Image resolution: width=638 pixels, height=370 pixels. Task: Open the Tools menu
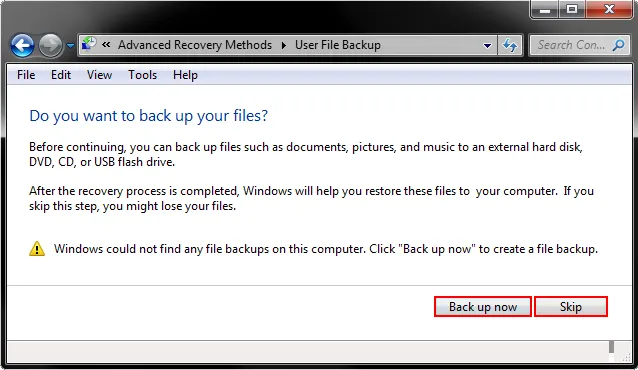tap(142, 75)
